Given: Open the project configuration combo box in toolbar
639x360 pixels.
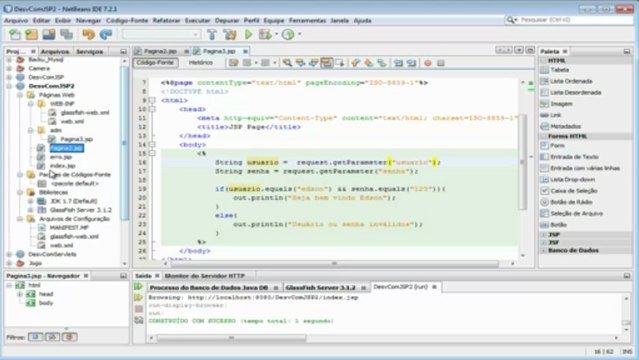Looking at the screenshot, I should (x=161, y=35).
